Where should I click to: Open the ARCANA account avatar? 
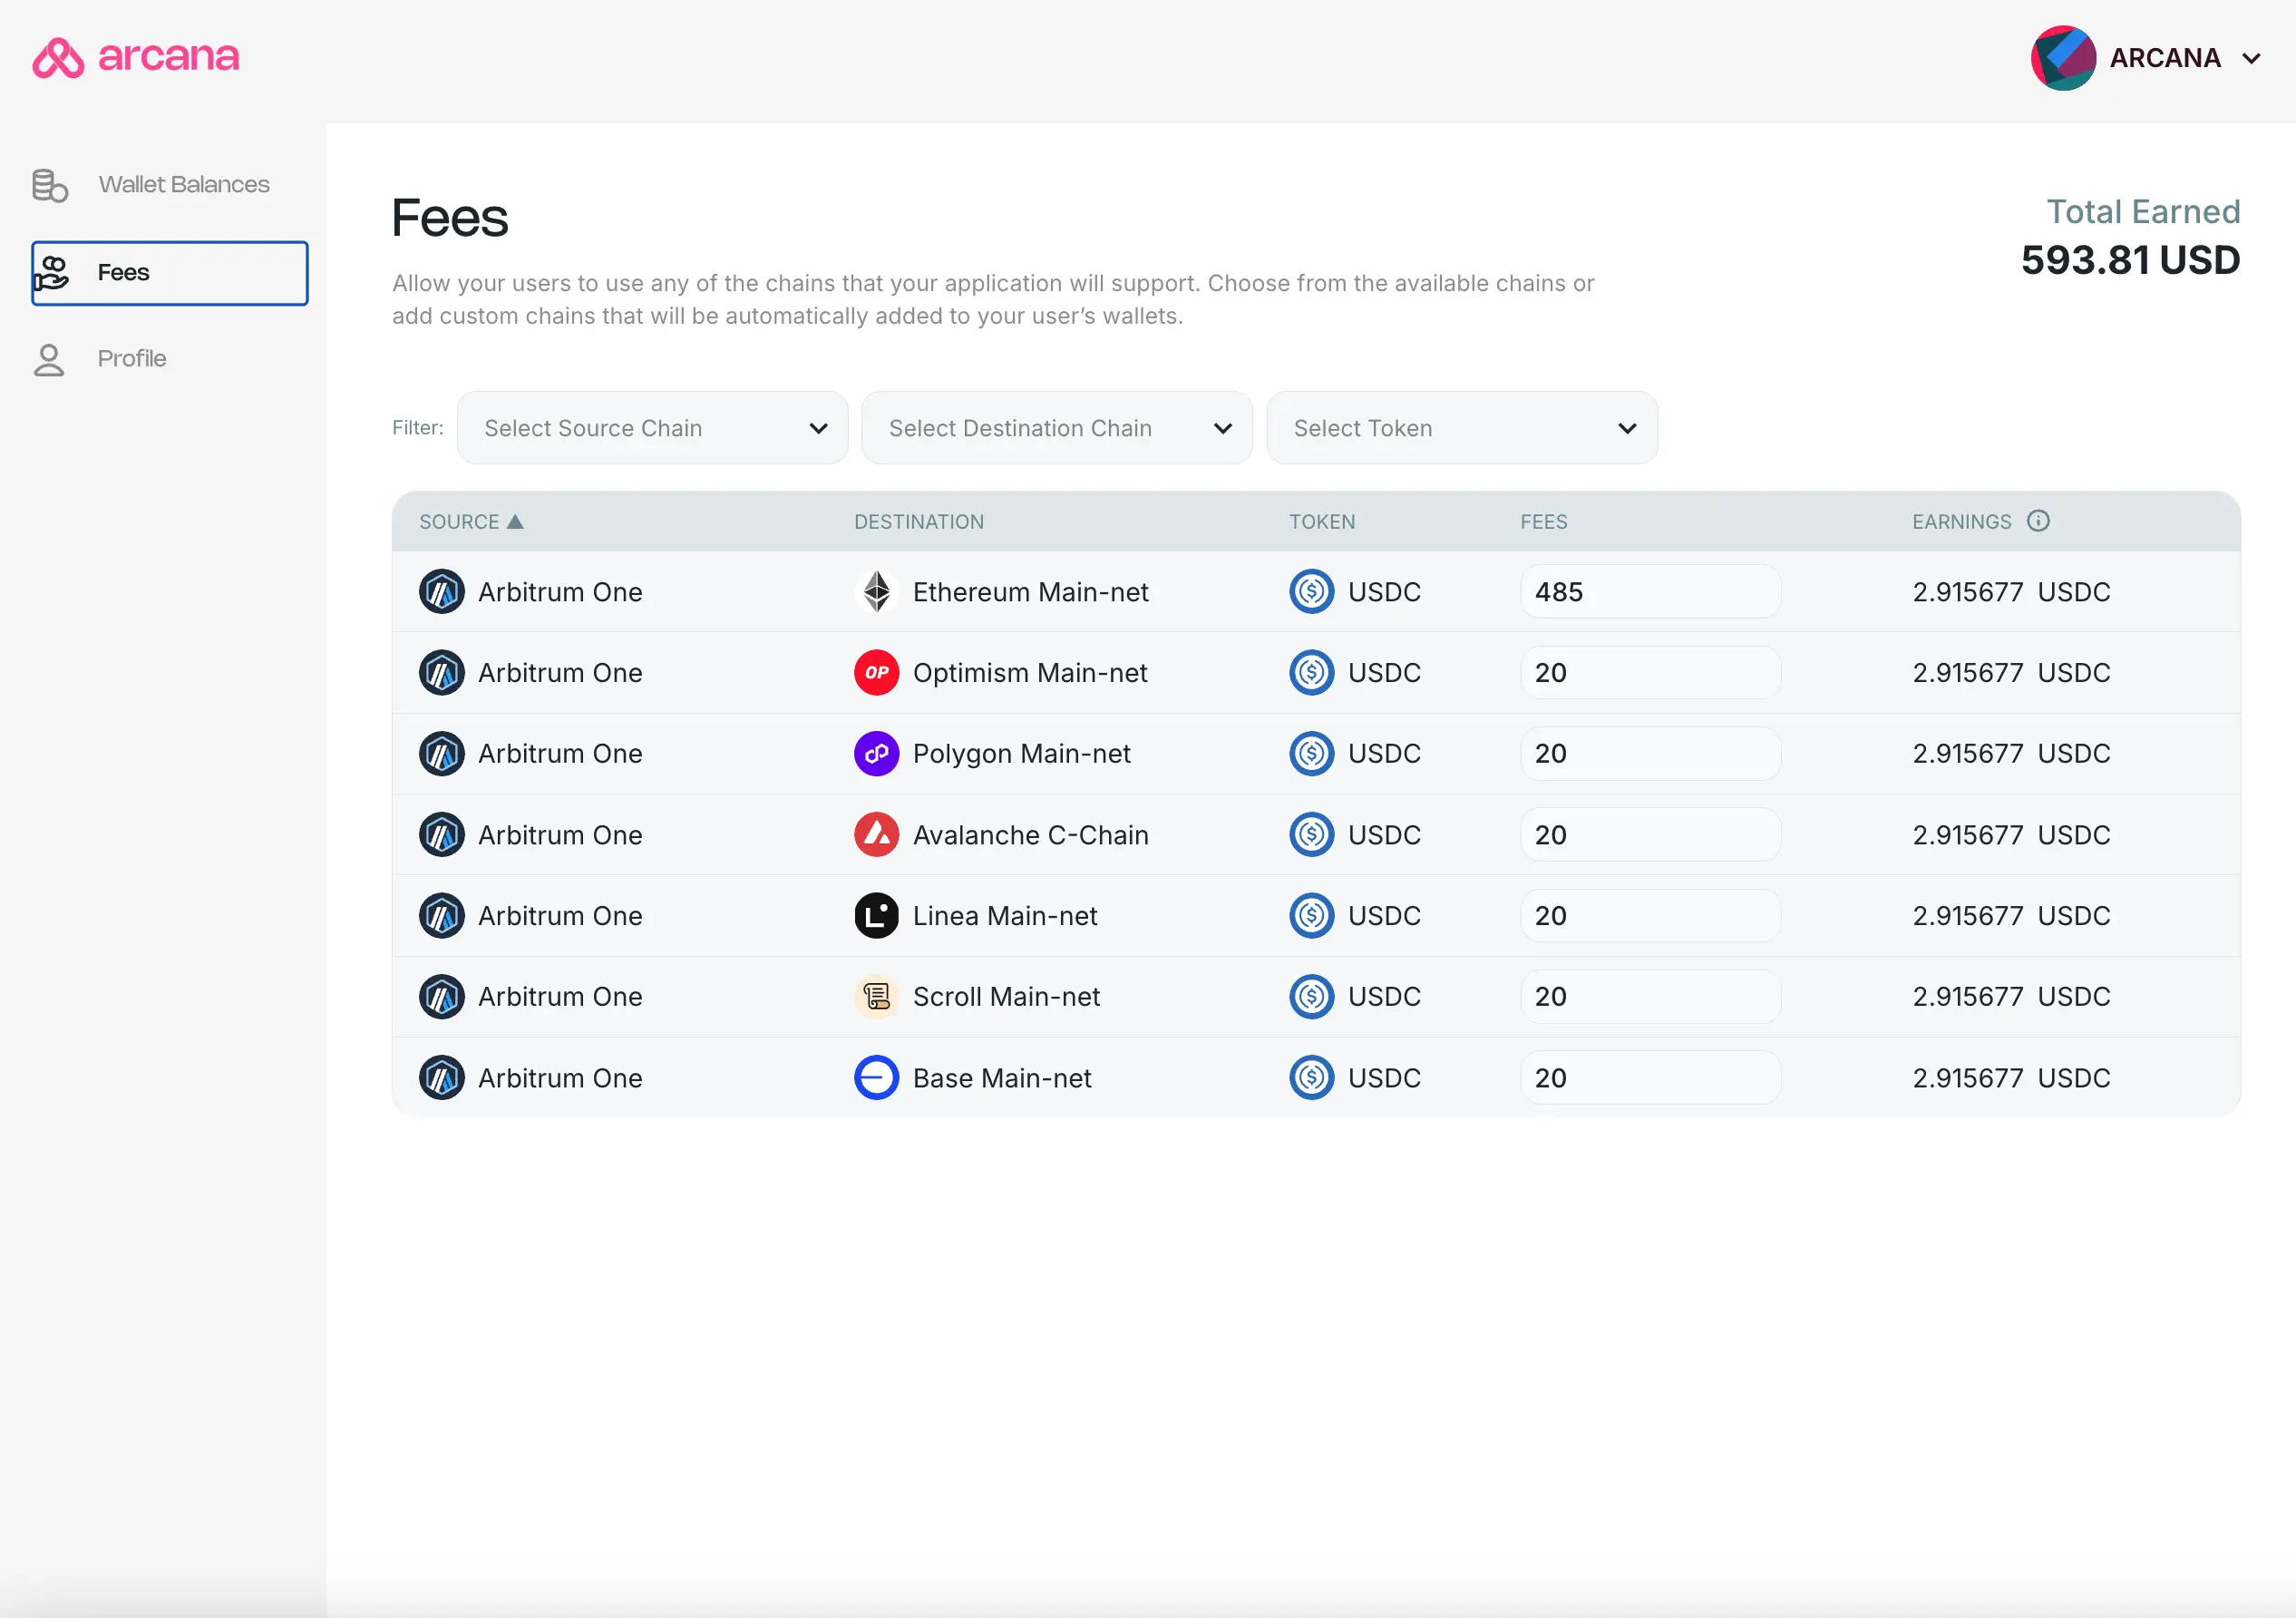tap(2062, 58)
